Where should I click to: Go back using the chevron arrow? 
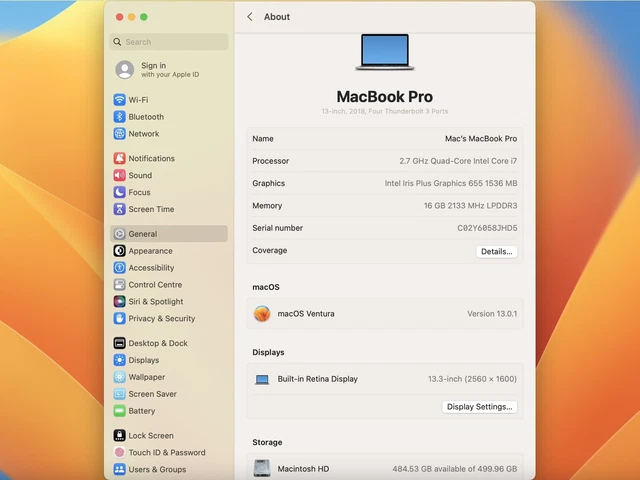250,17
